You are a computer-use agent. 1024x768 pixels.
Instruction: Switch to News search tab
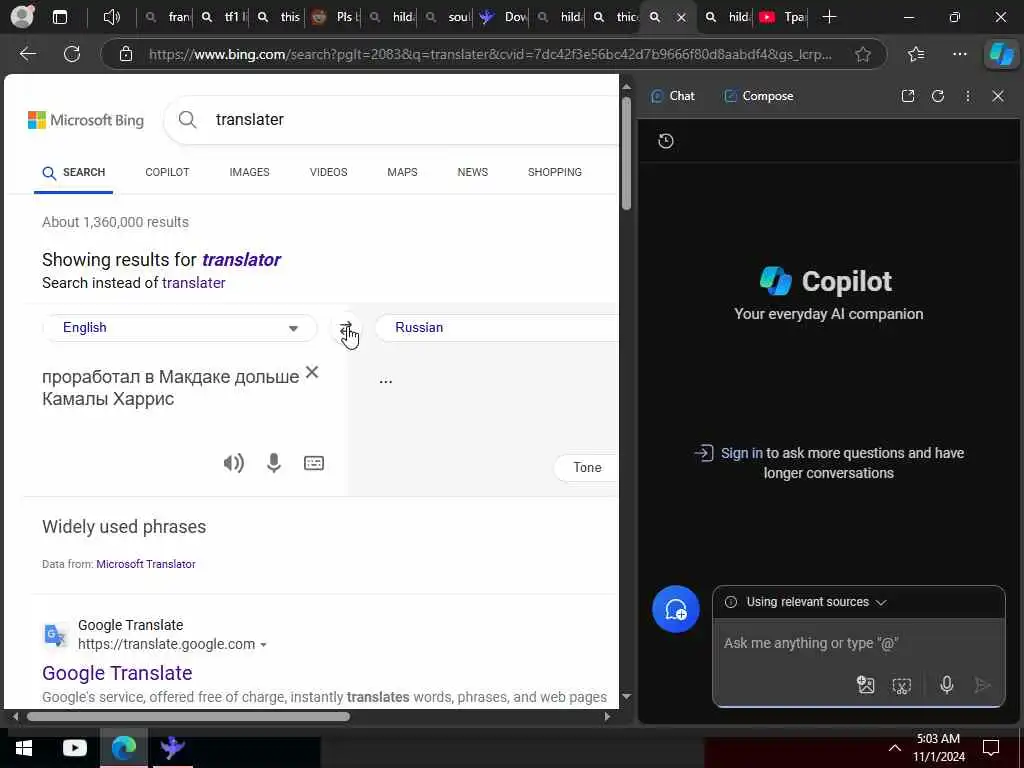pos(473,172)
